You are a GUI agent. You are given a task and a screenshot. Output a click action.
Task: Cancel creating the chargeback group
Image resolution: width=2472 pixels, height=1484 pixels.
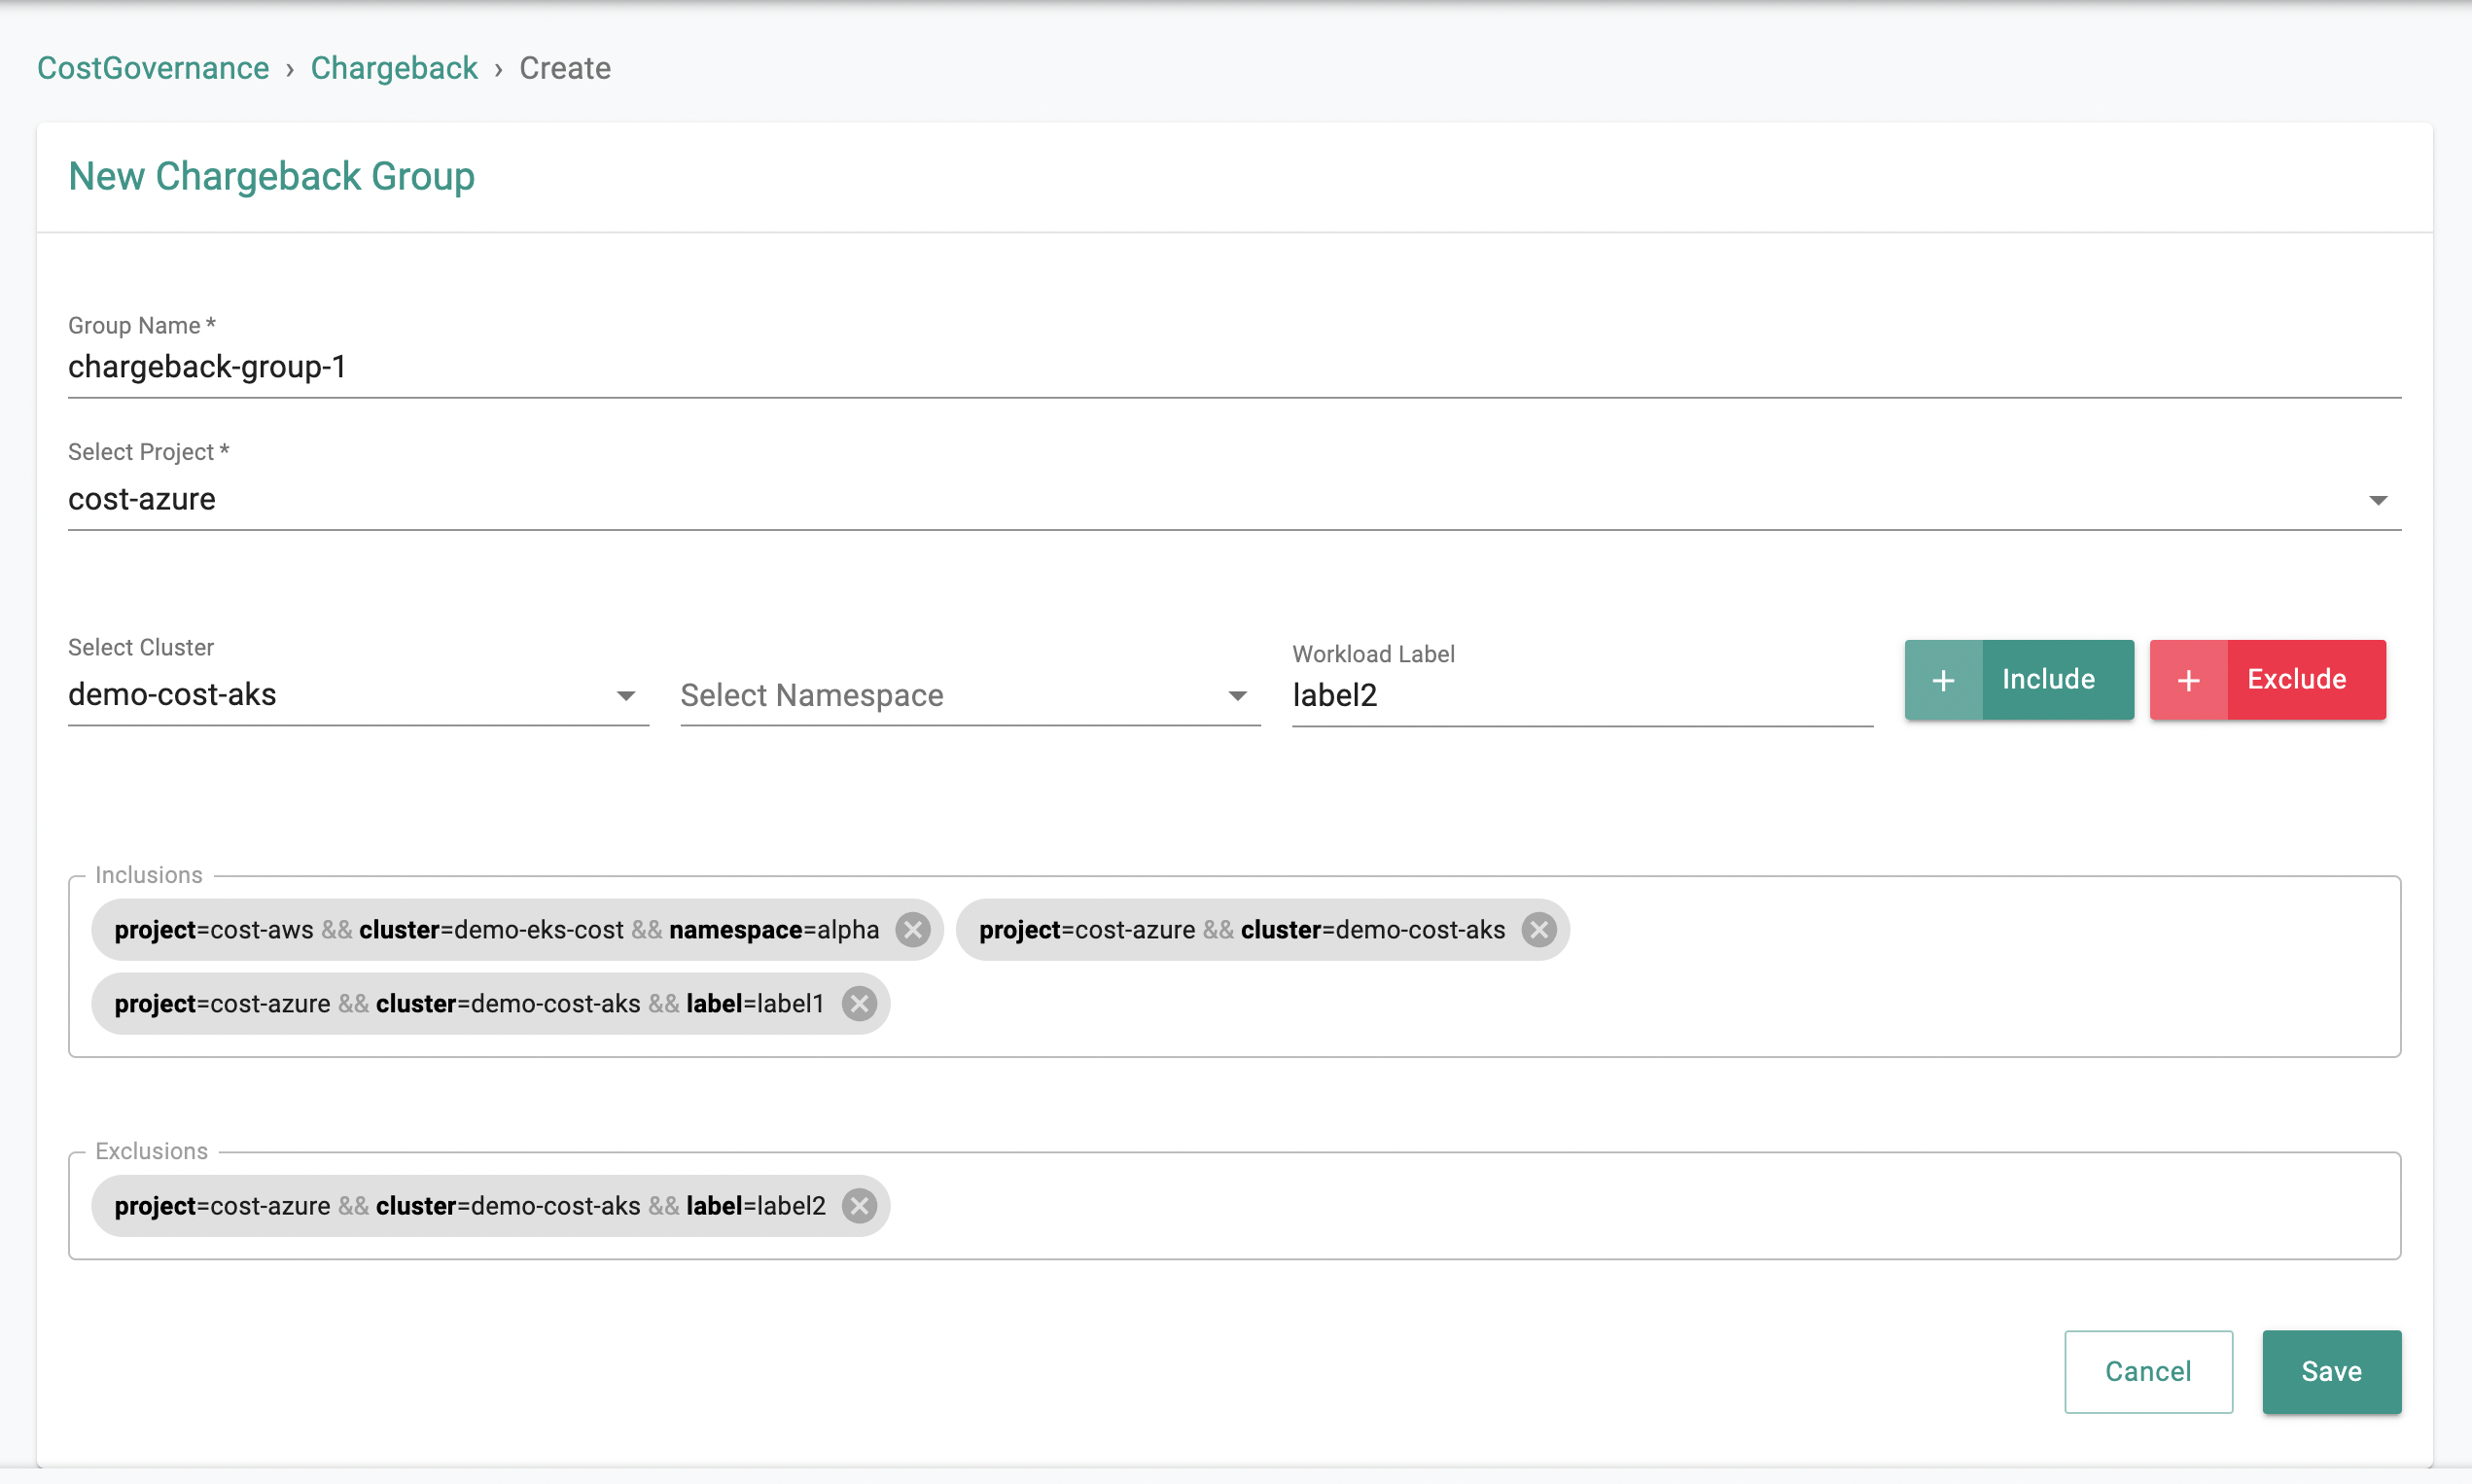pos(2147,1371)
